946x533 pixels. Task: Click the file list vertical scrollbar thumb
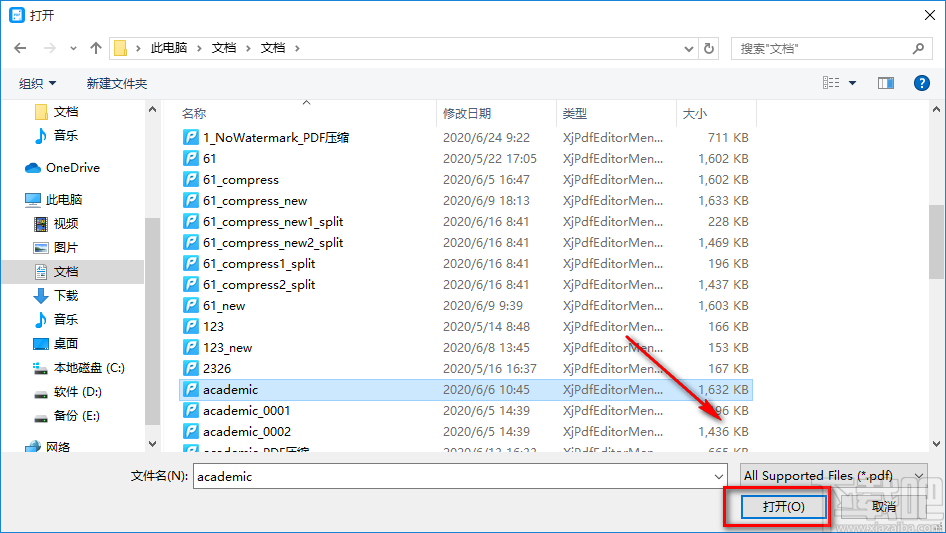pyautogui.click(x=936, y=241)
